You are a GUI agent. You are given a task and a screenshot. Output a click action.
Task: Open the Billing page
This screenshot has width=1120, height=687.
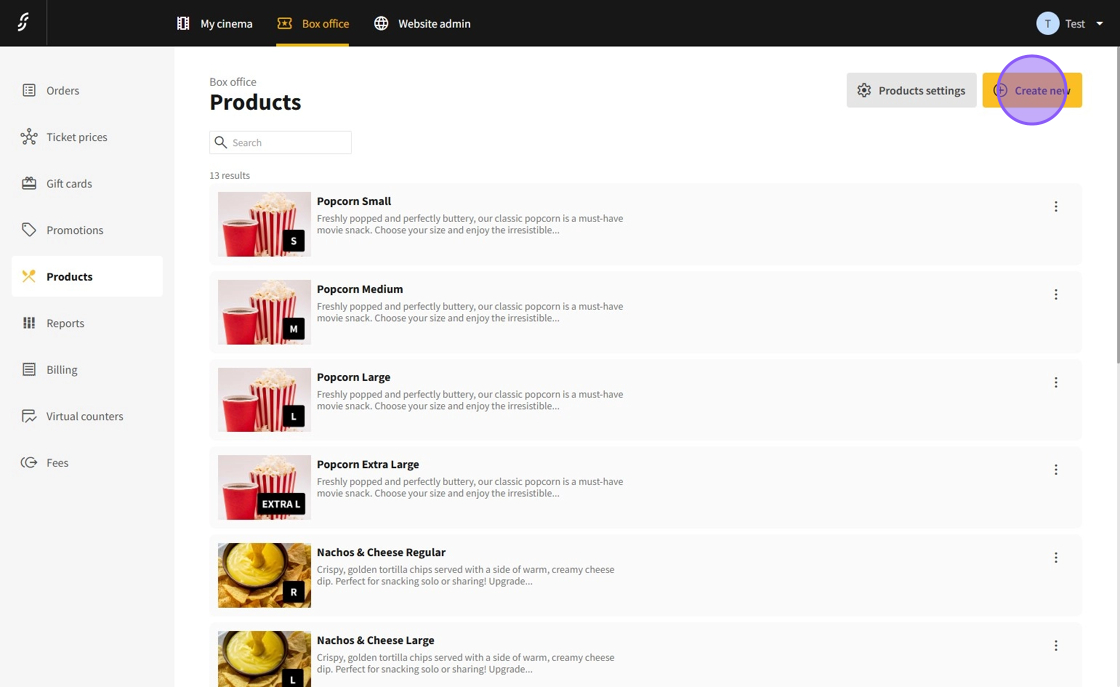pyautogui.click(x=61, y=370)
